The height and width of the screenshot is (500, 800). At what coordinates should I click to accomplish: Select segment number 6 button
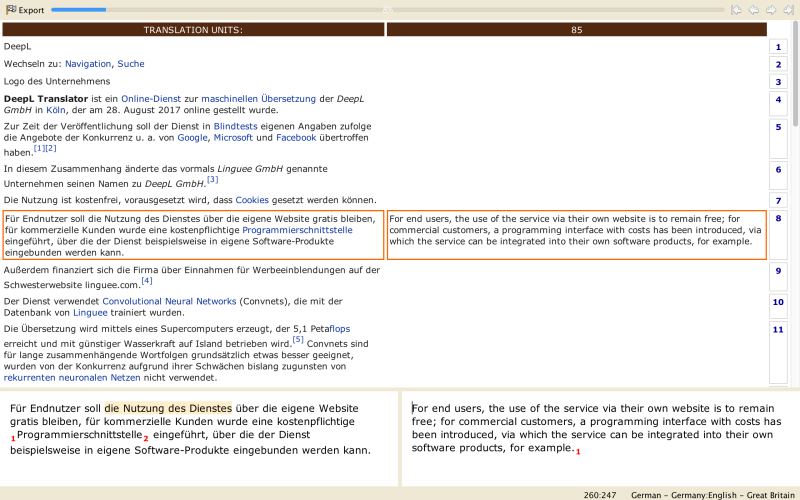tap(778, 176)
